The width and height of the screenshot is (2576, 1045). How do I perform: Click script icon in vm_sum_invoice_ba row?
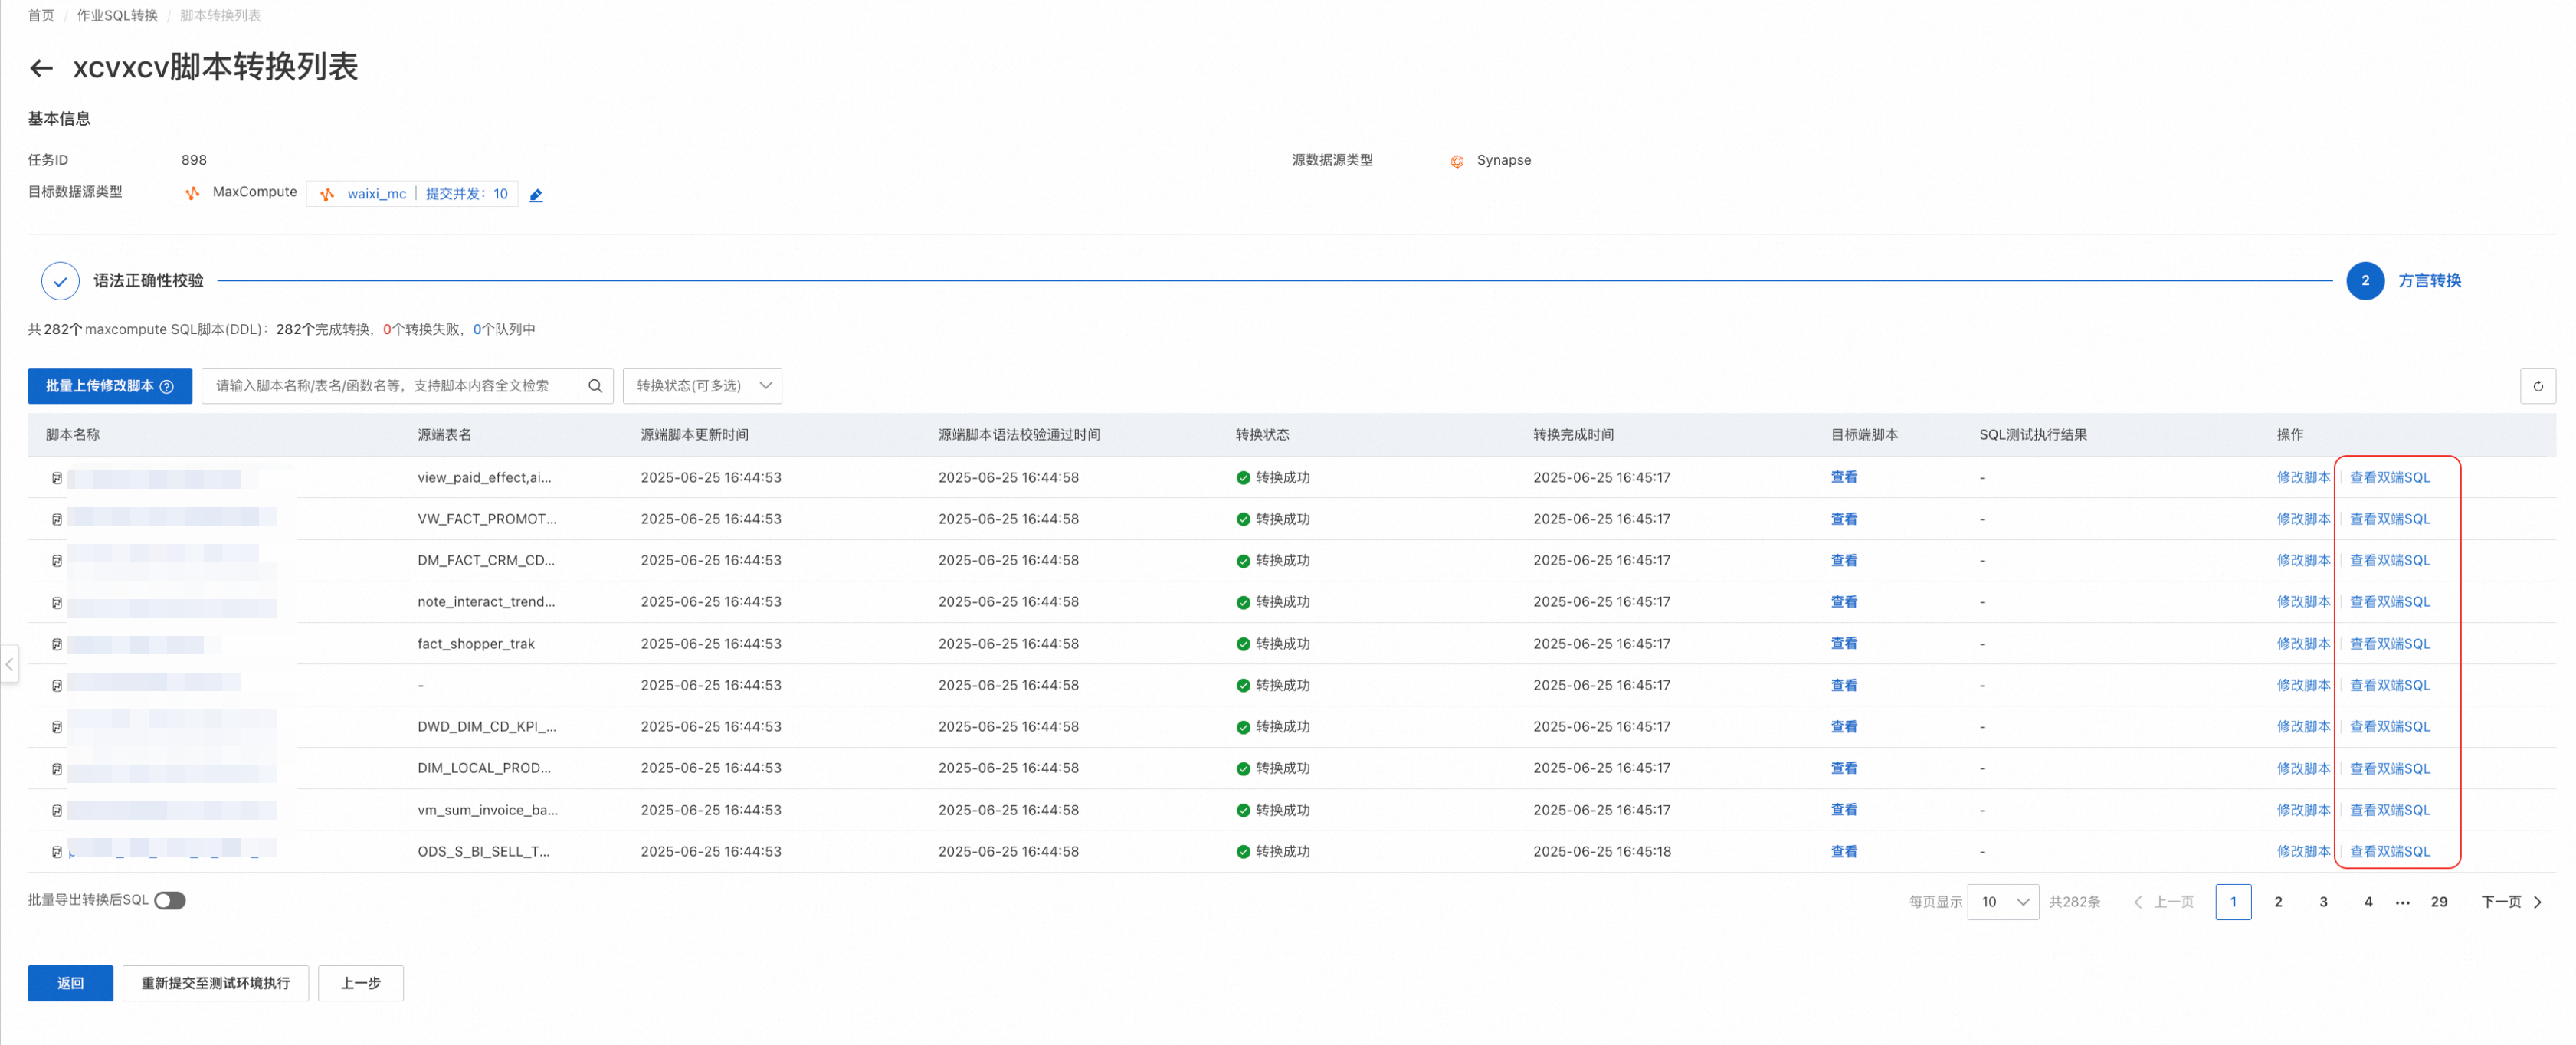(x=57, y=810)
